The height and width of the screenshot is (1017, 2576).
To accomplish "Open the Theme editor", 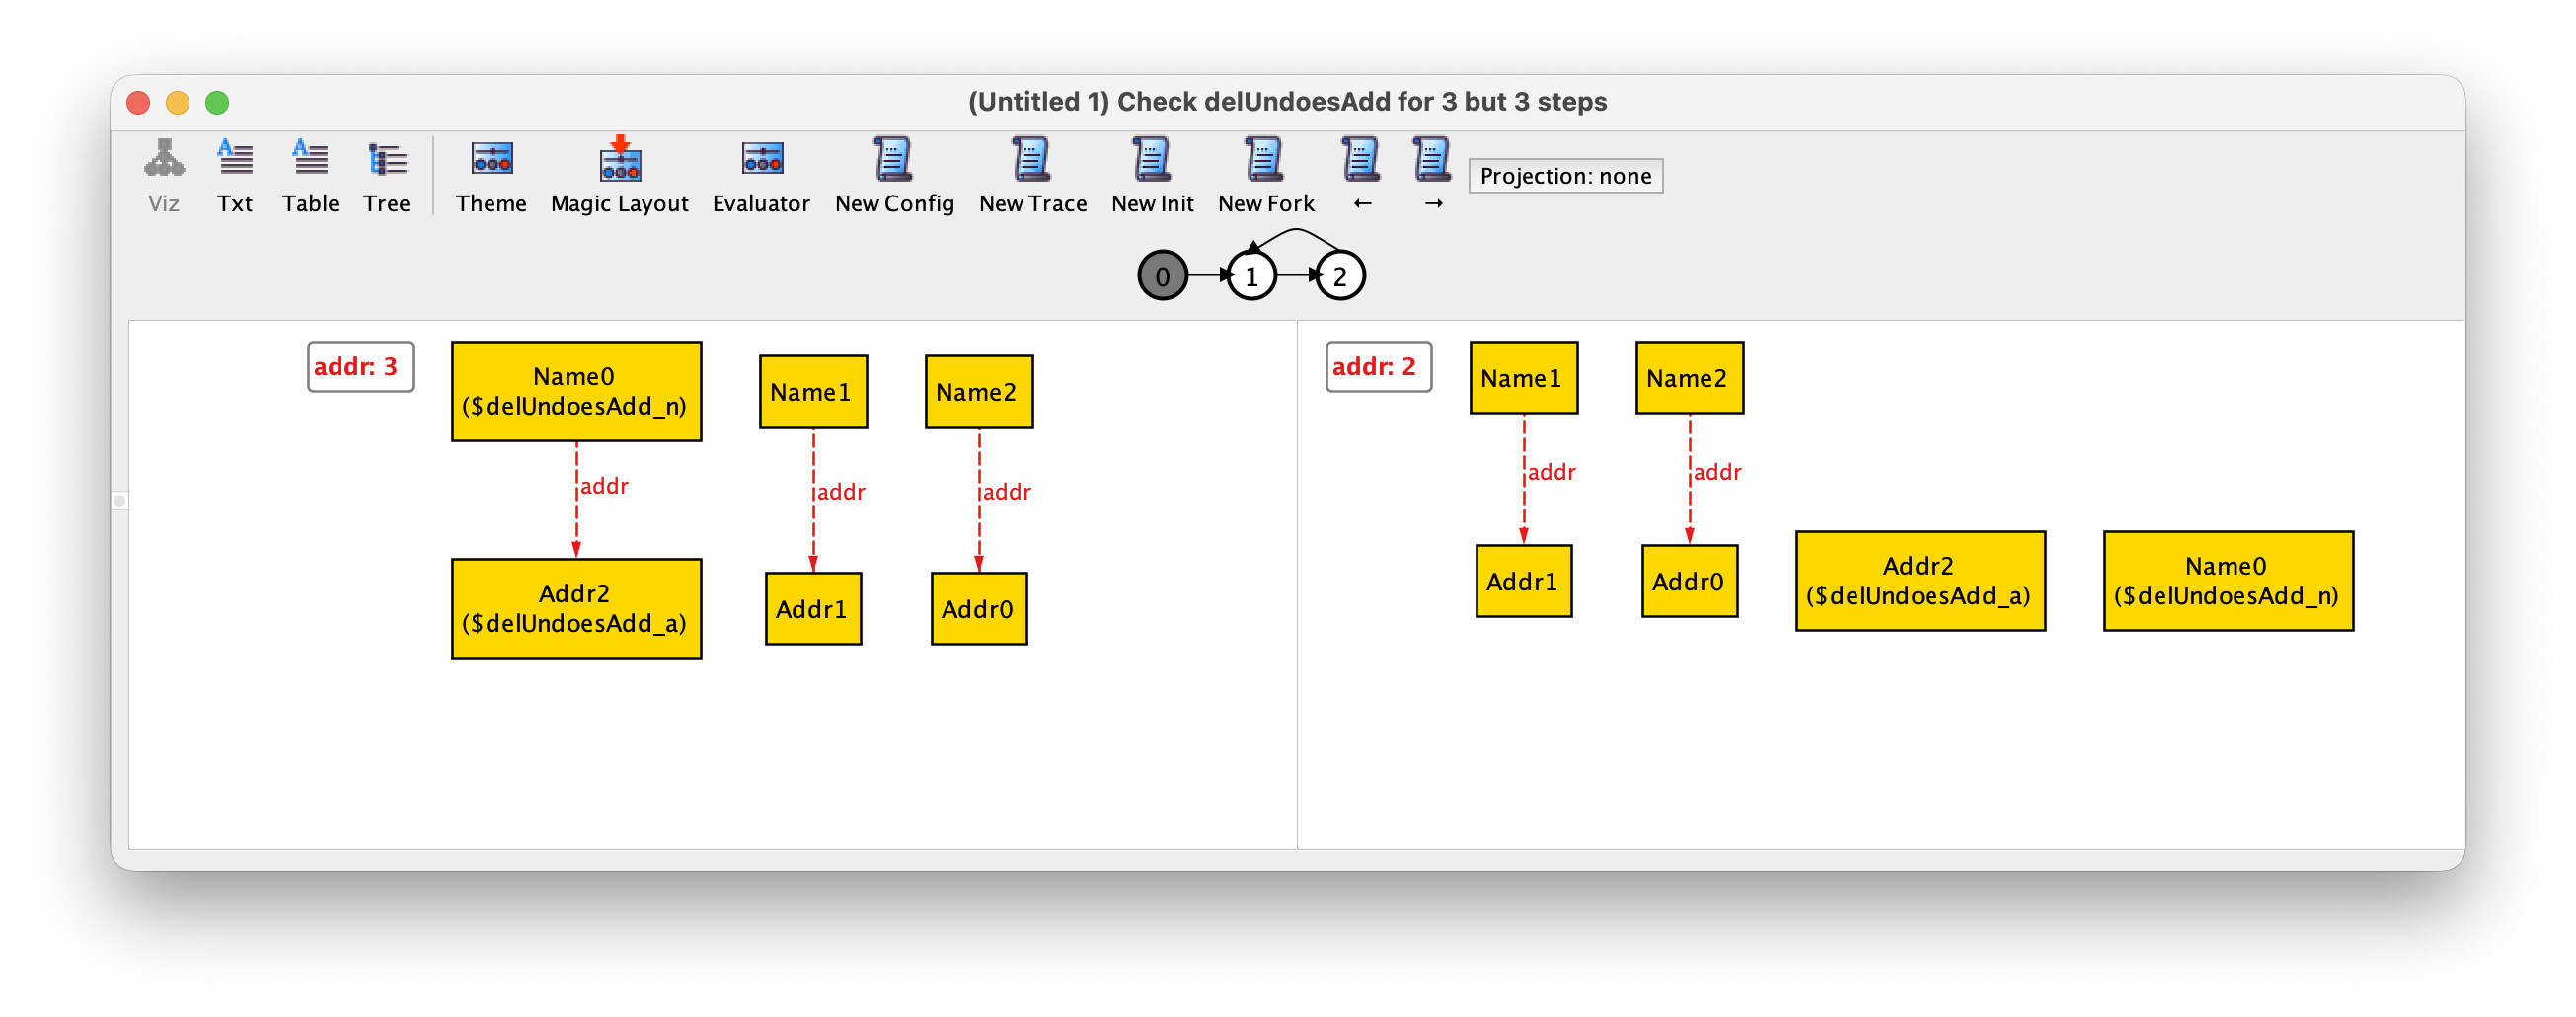I will click(491, 175).
